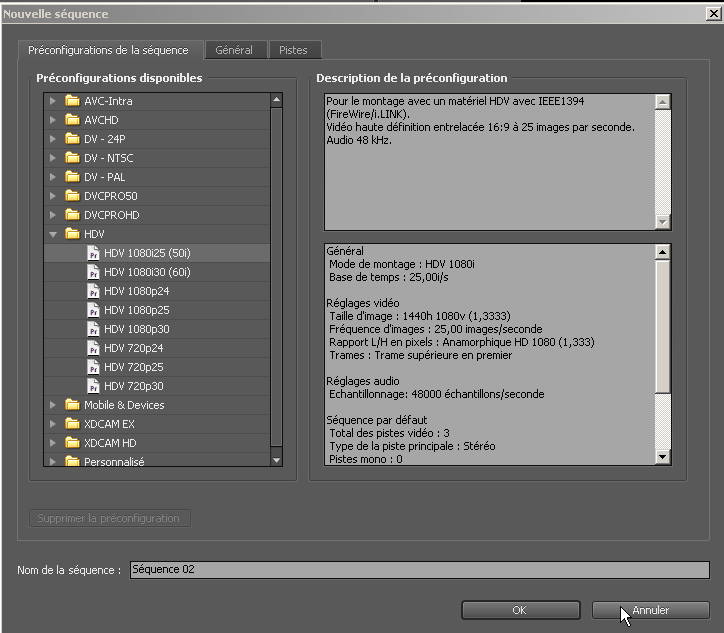Image resolution: width=724 pixels, height=633 pixels.
Task: Click the Général details scroll-down arrow
Action: point(663,457)
